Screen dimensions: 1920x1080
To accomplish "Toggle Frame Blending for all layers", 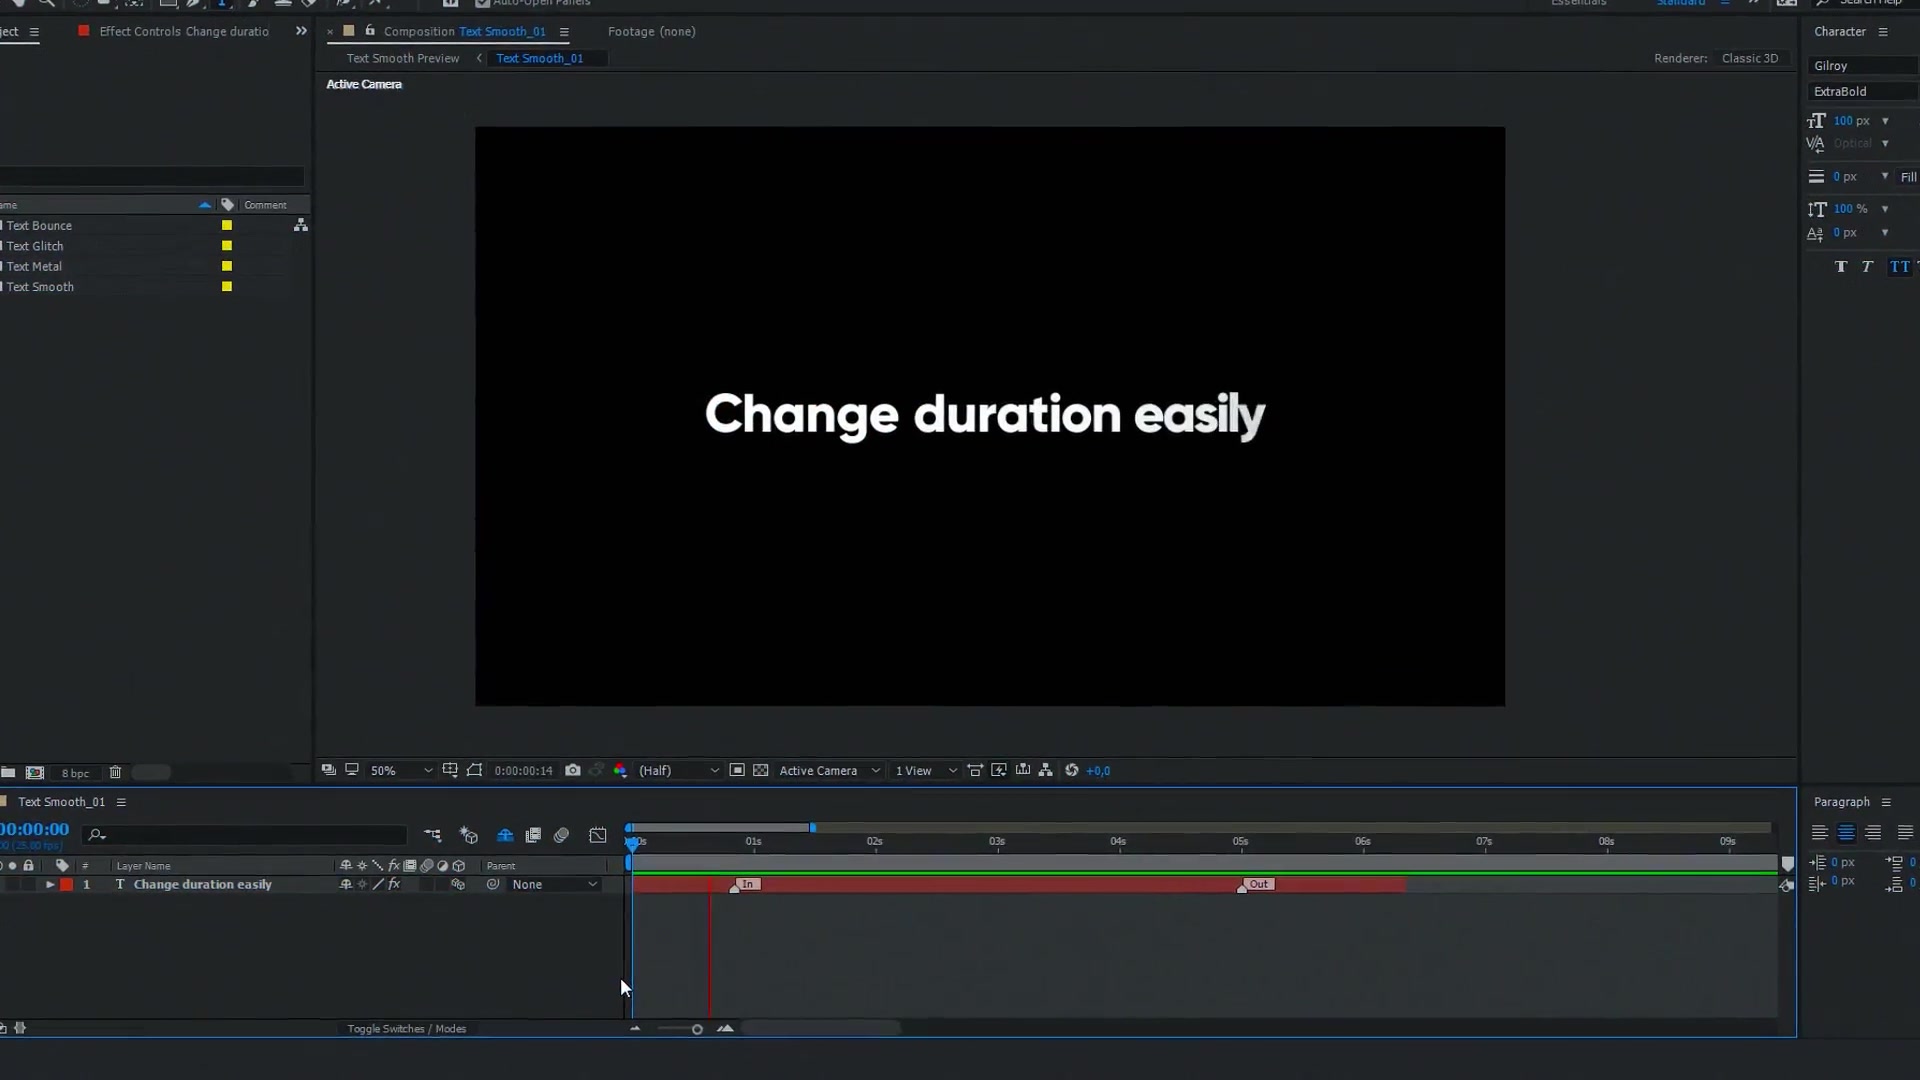I will pyautogui.click(x=533, y=835).
